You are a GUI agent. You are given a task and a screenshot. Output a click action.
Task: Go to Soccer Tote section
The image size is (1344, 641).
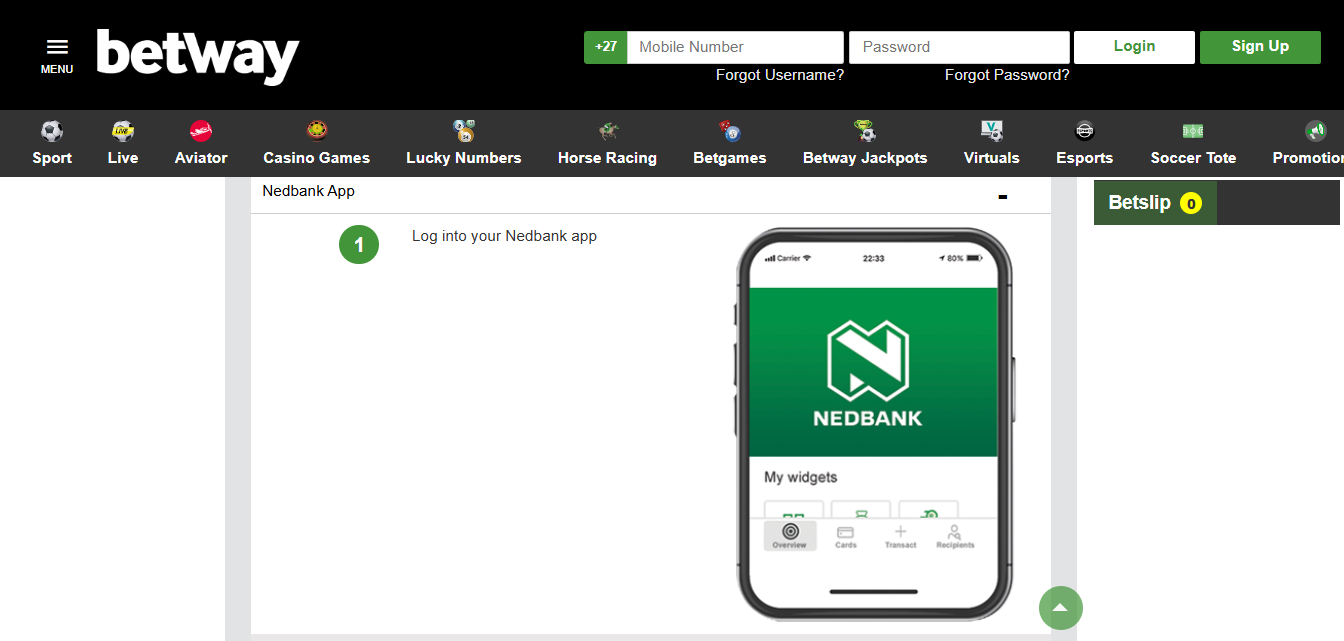pos(1192,130)
